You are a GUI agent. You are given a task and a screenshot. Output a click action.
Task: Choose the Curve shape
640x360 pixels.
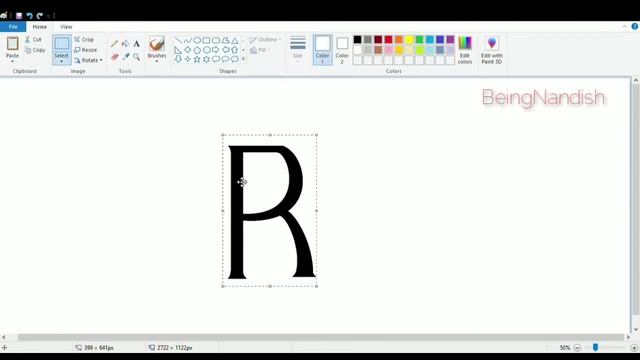click(x=187, y=40)
